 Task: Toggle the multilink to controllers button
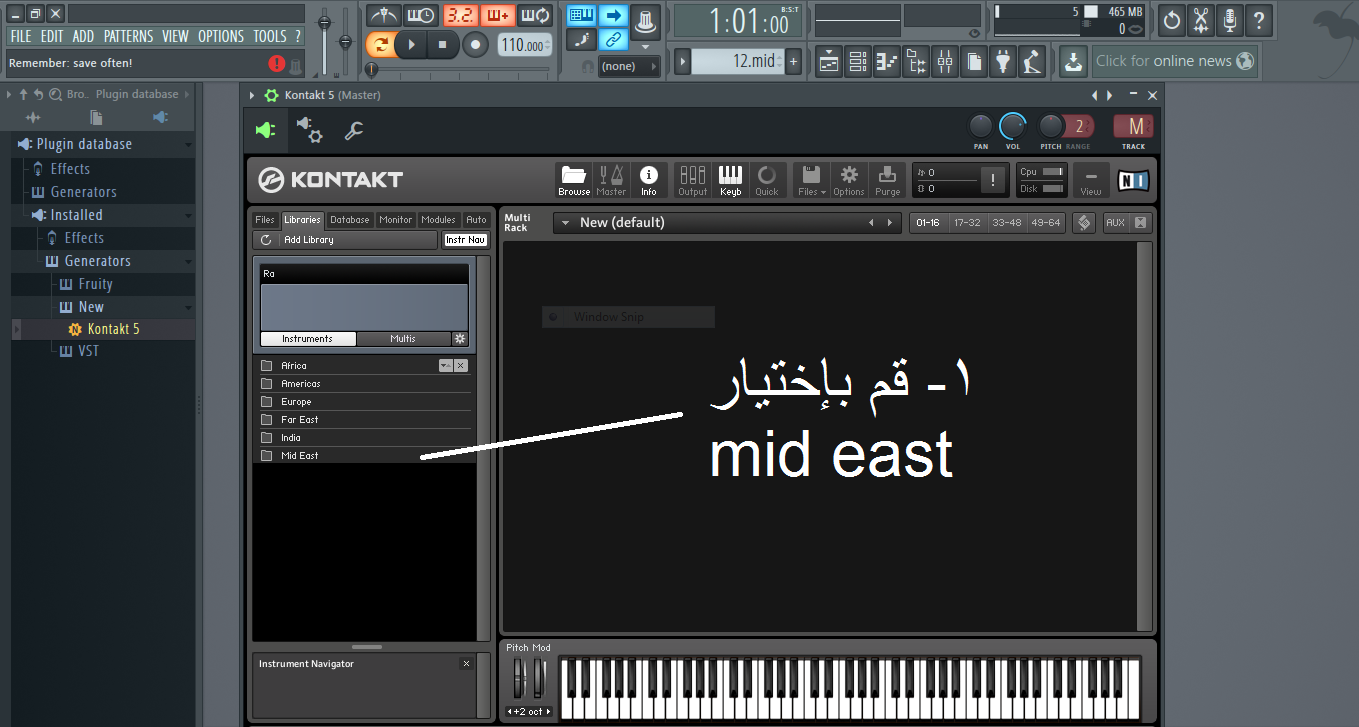pyautogui.click(x=614, y=40)
